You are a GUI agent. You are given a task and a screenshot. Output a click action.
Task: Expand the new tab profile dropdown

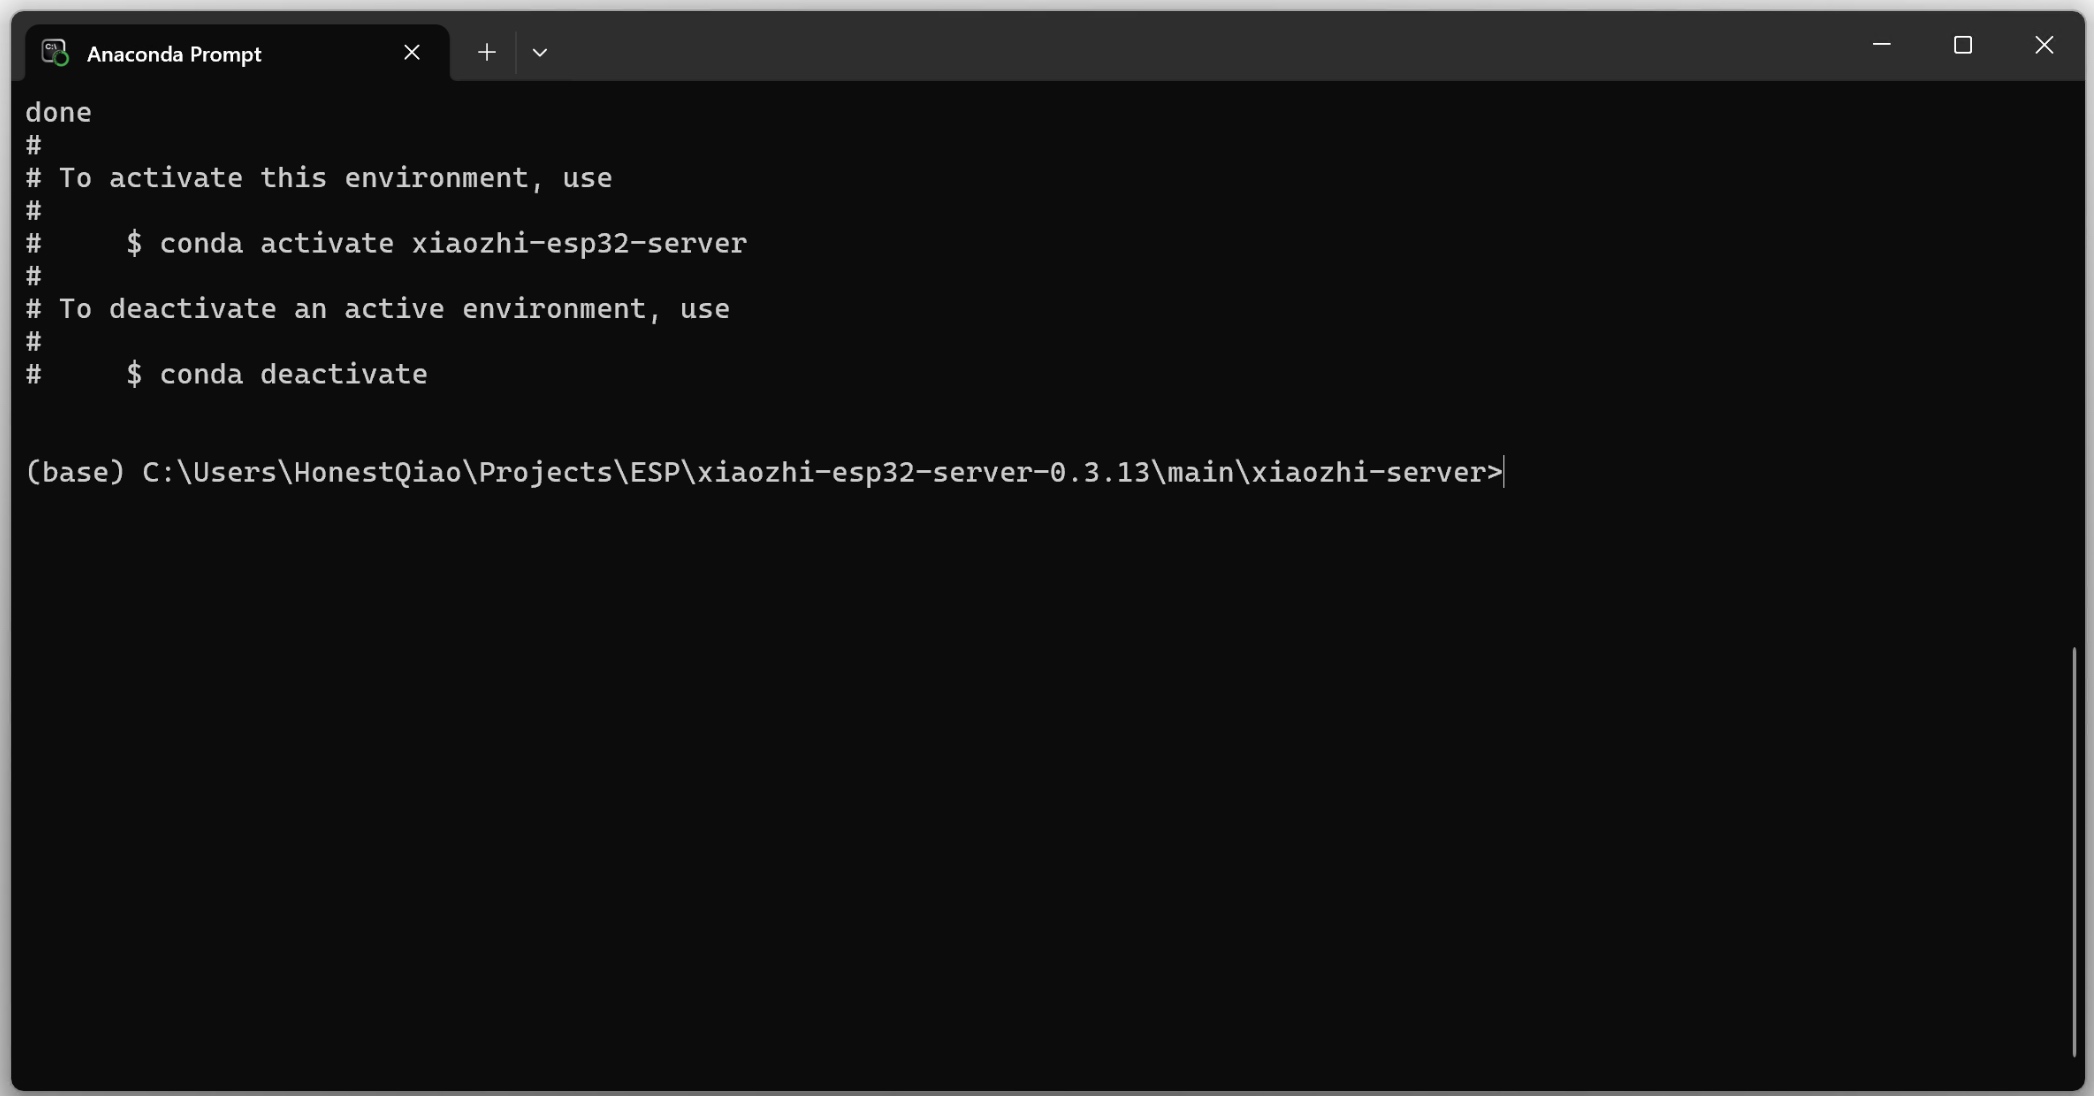pyautogui.click(x=540, y=52)
